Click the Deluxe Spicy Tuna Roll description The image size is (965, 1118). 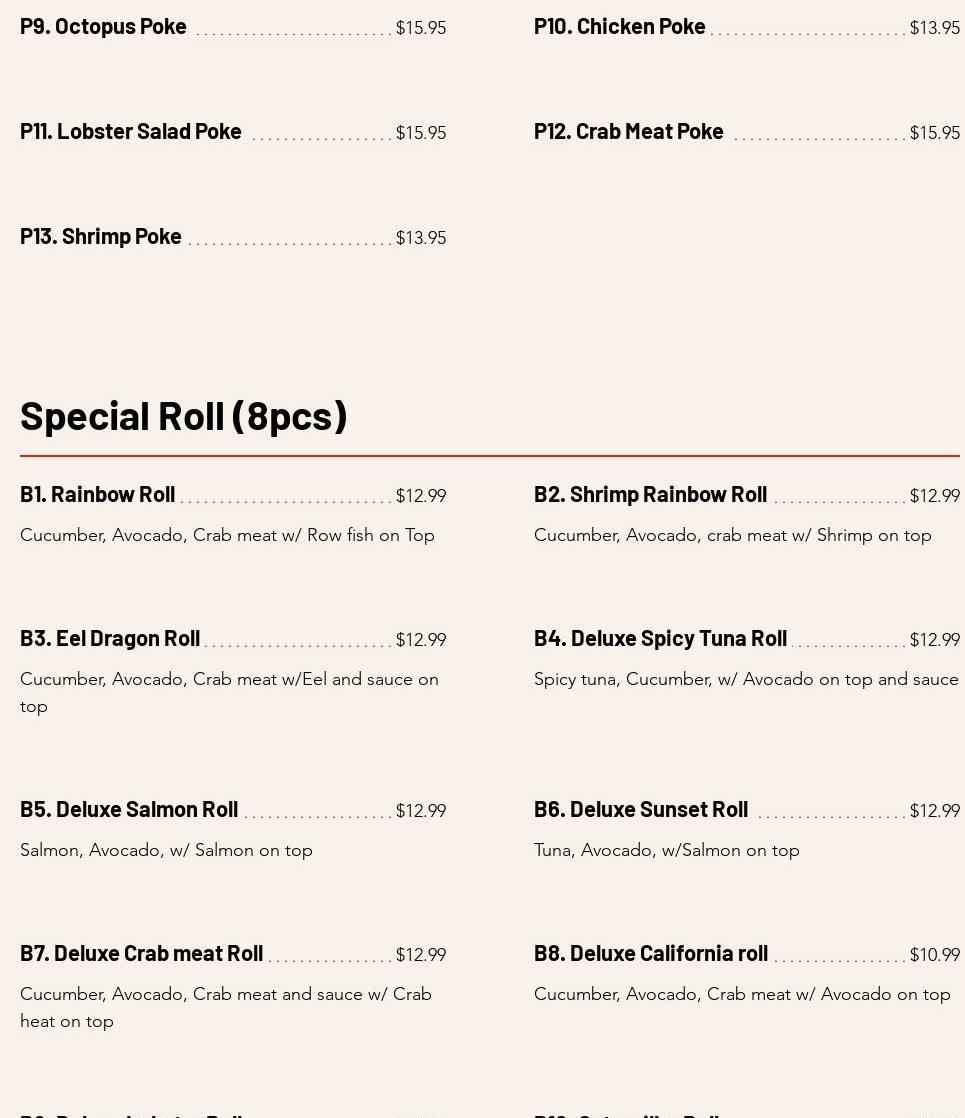click(746, 679)
